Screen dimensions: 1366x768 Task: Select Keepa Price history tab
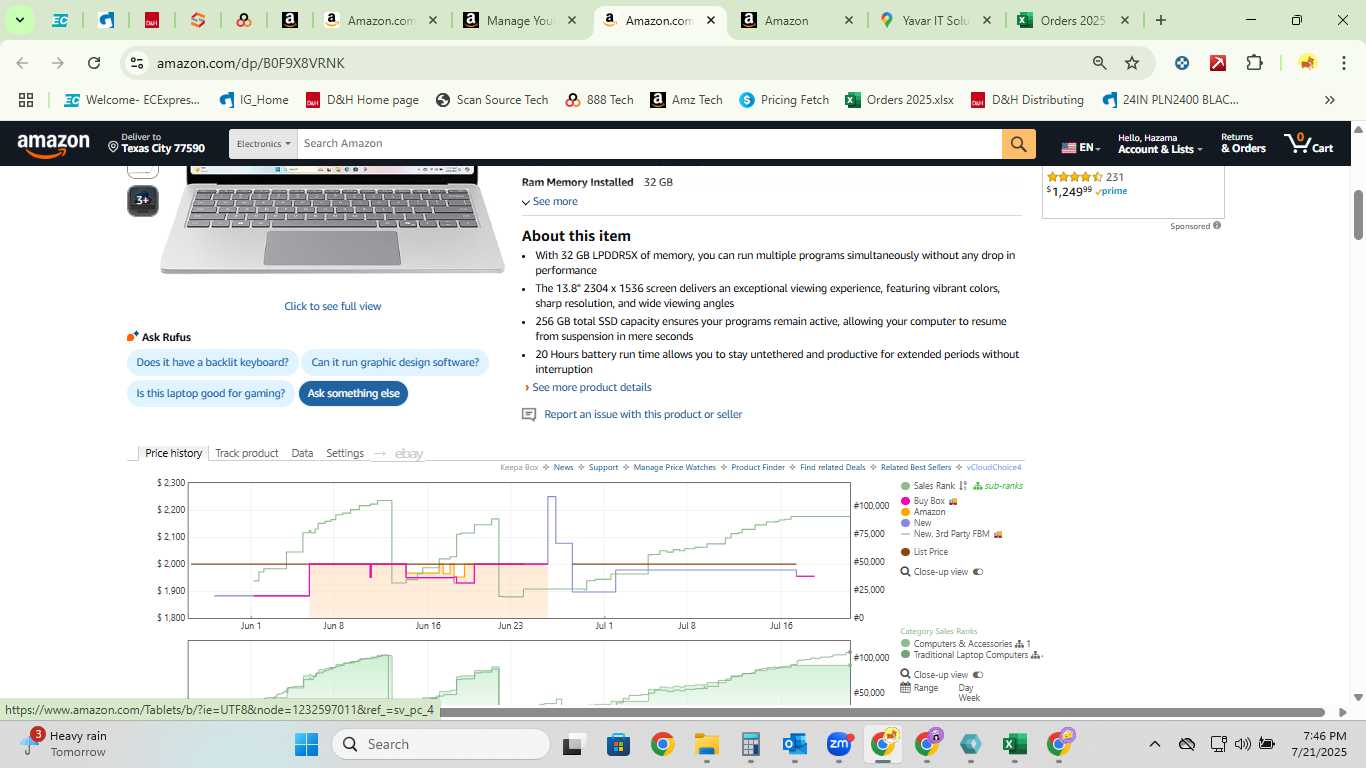(x=173, y=453)
